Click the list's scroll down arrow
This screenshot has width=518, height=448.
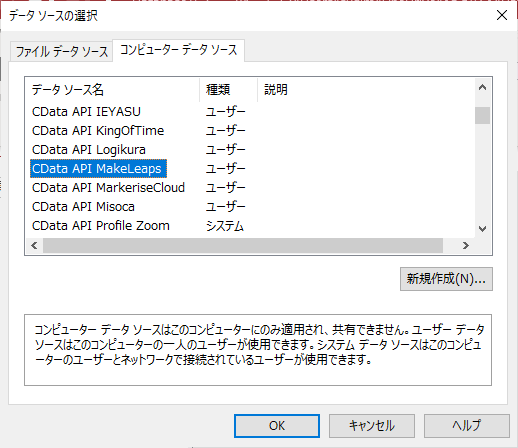482,229
